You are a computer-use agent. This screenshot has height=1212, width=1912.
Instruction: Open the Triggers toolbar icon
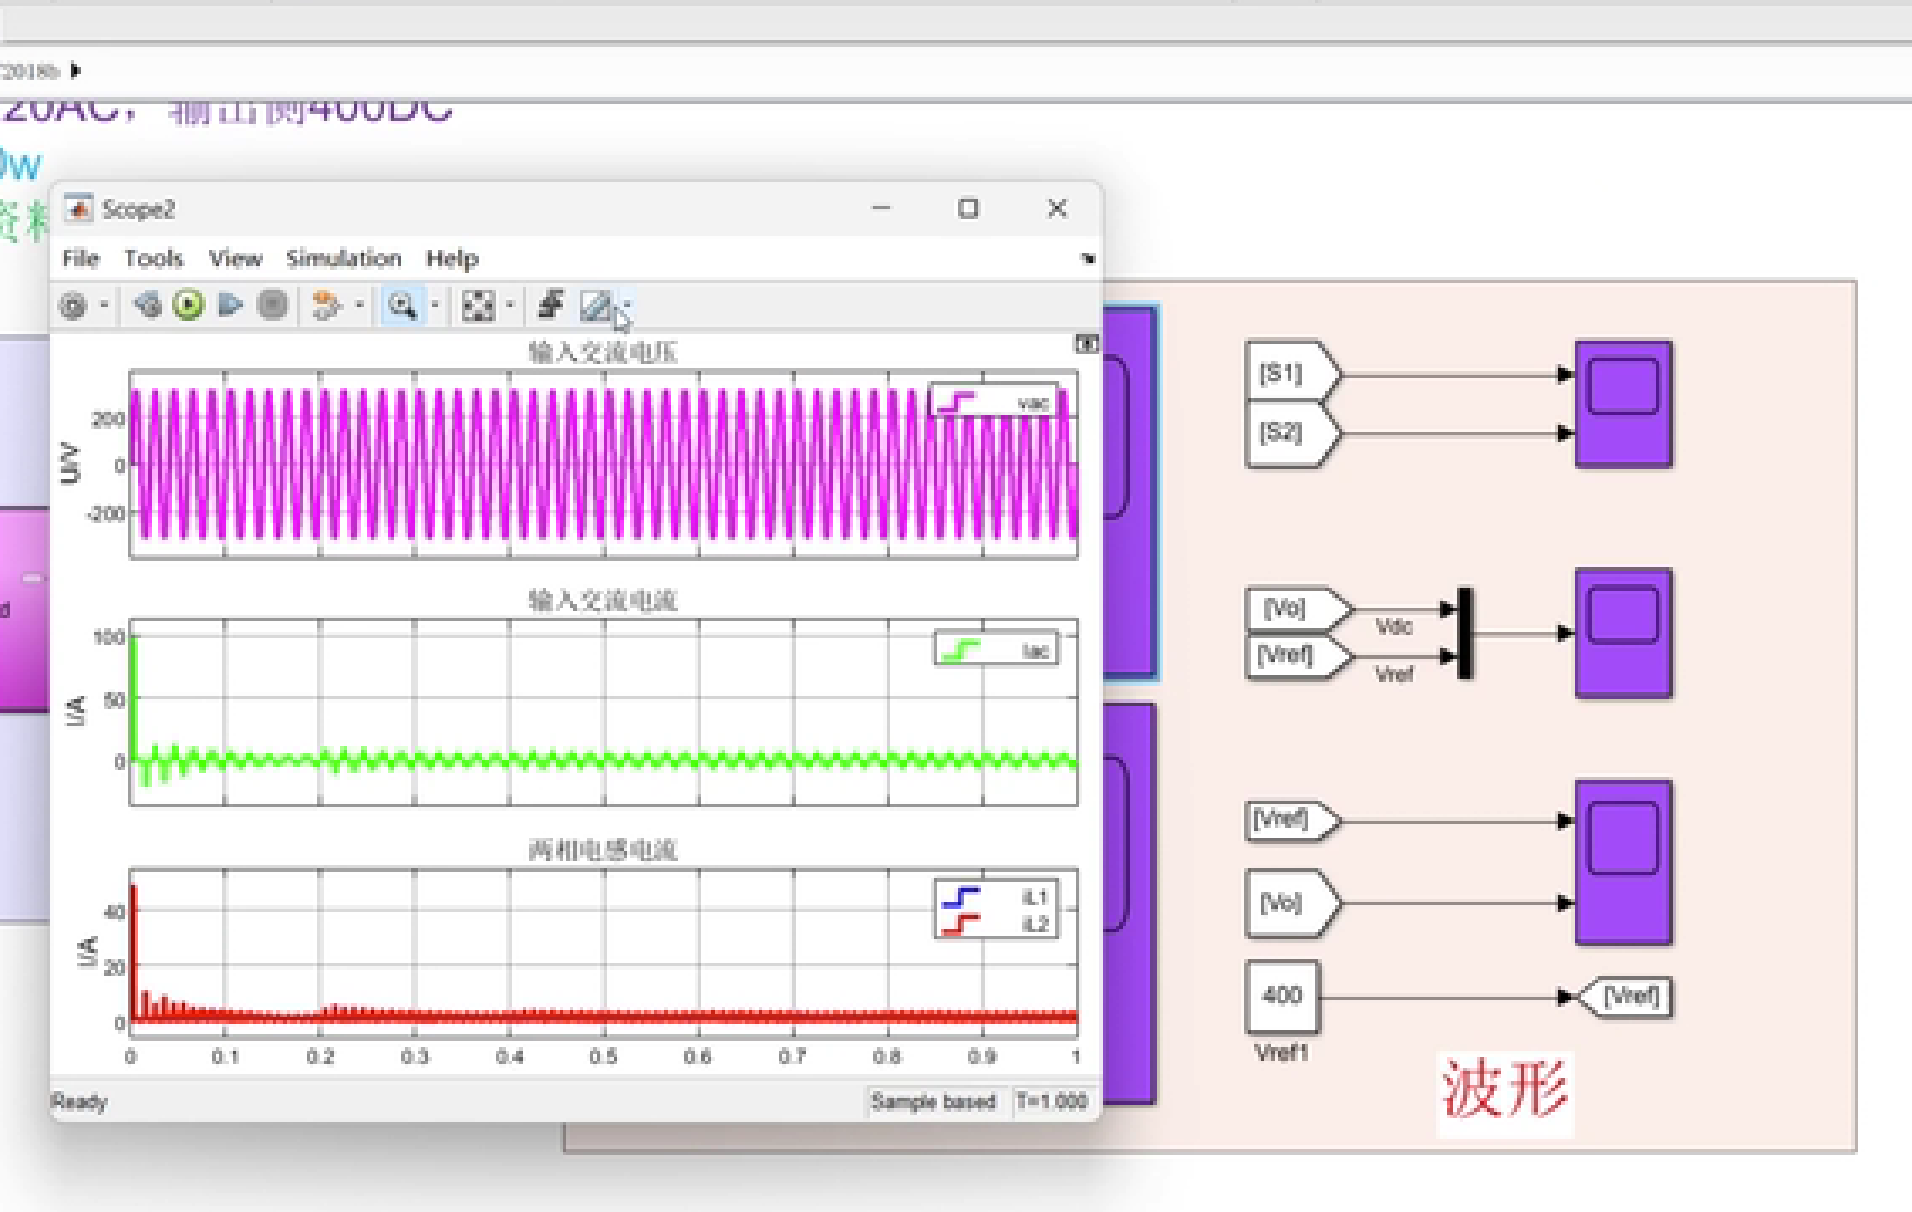[x=551, y=304]
